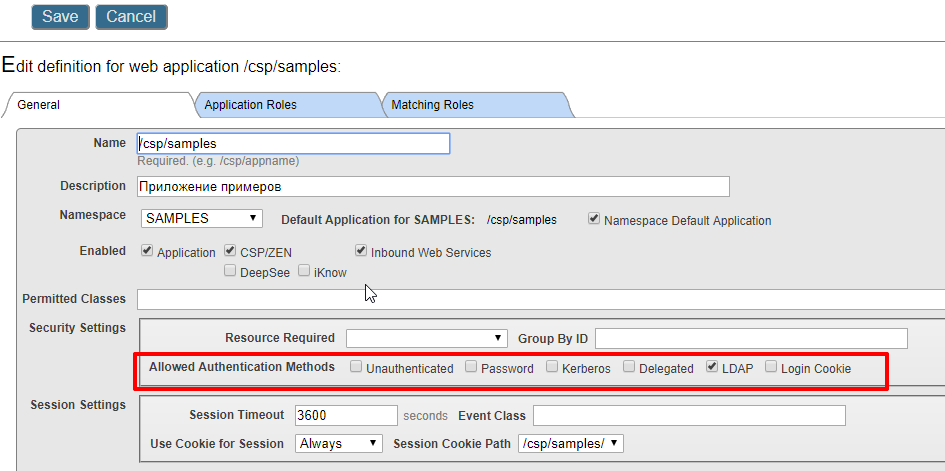This screenshot has height=471, width=945.
Task: Uncheck the LDAP authentication checkbox
Action: [712, 367]
